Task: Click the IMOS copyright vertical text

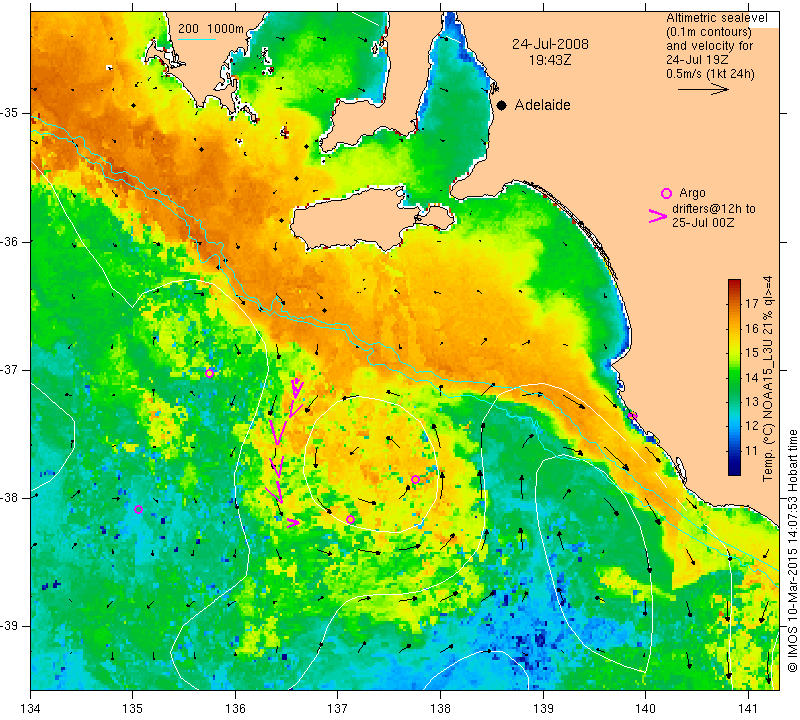Action: 792,550
